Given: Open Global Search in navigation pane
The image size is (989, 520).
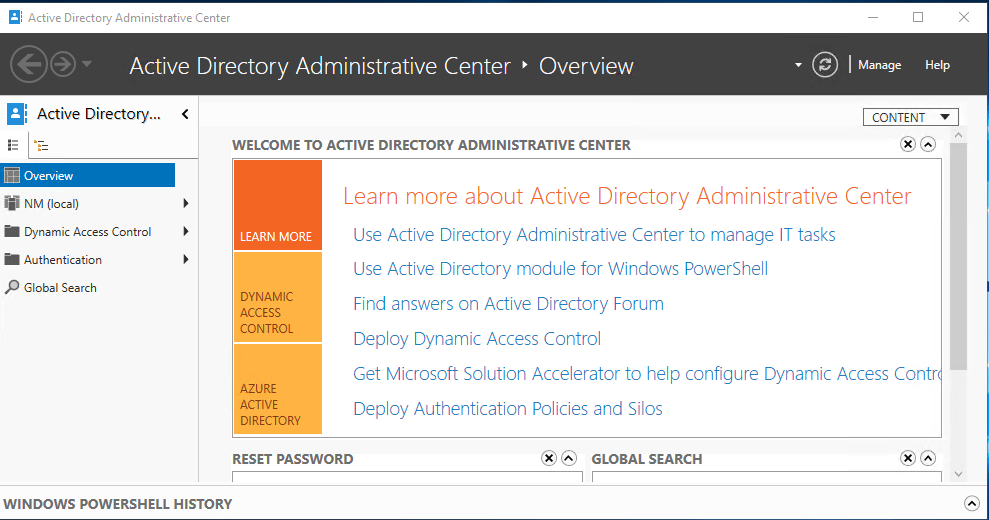Looking at the screenshot, I should point(60,288).
